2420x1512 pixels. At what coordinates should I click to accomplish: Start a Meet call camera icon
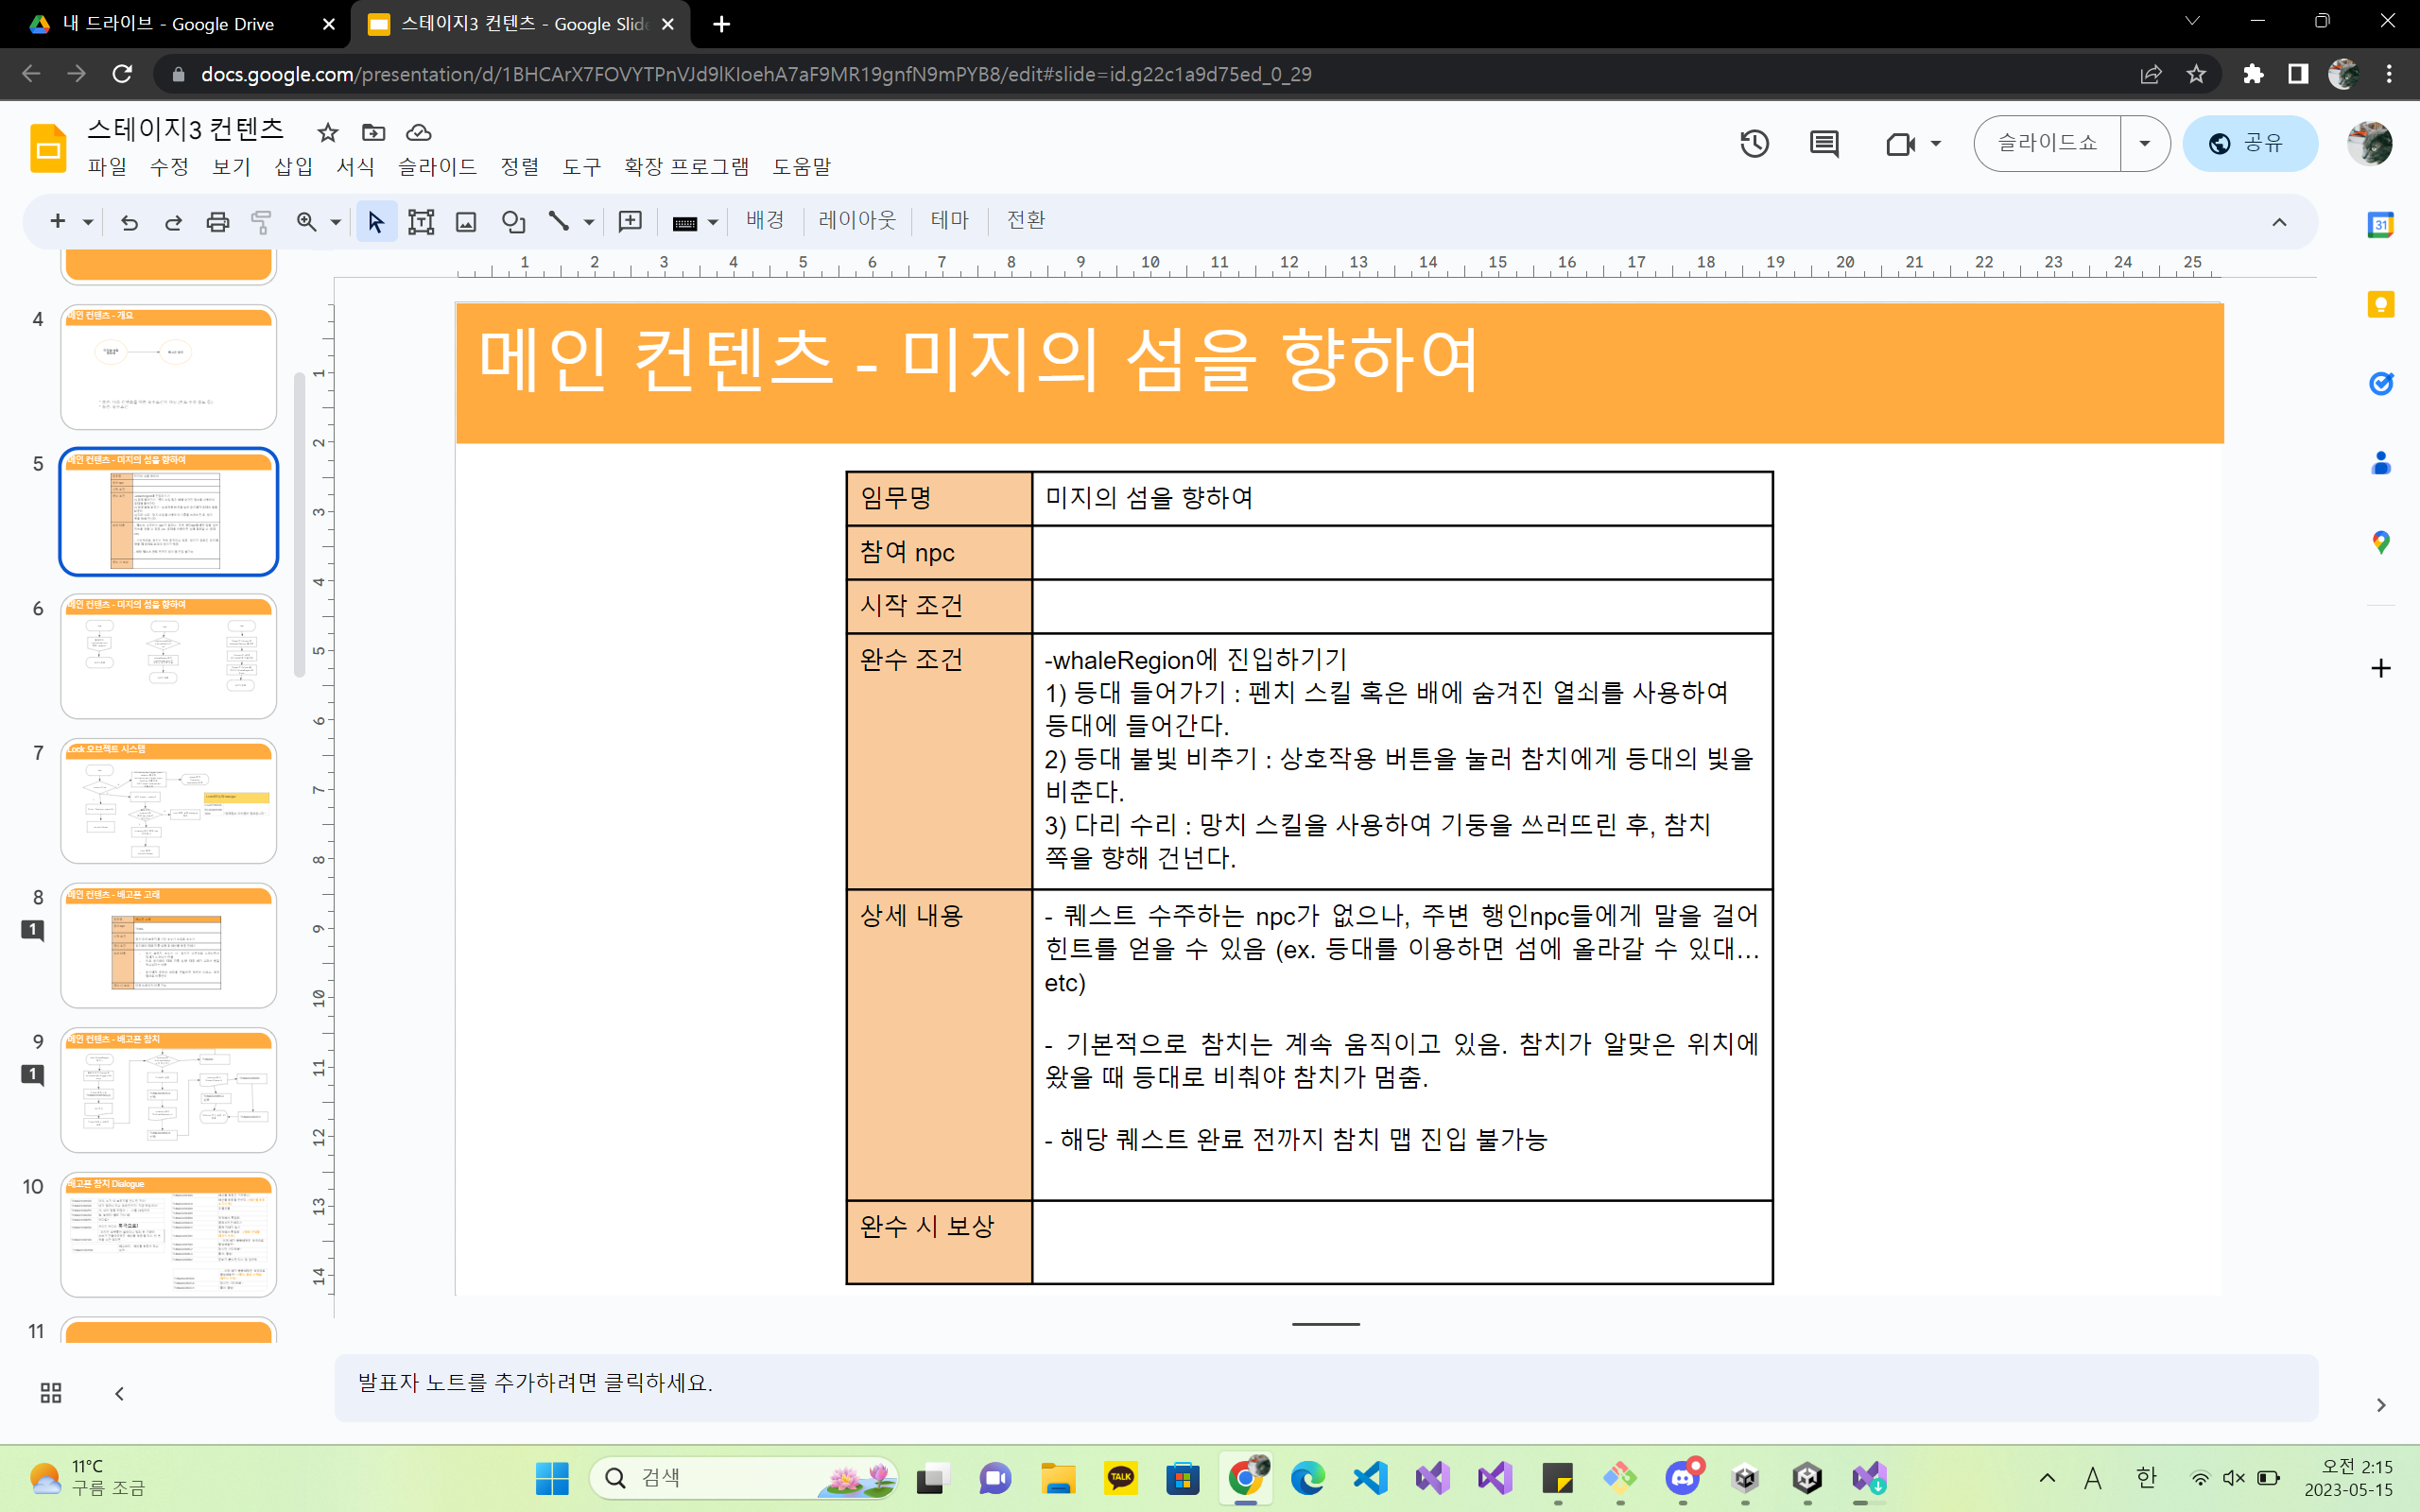(1899, 144)
